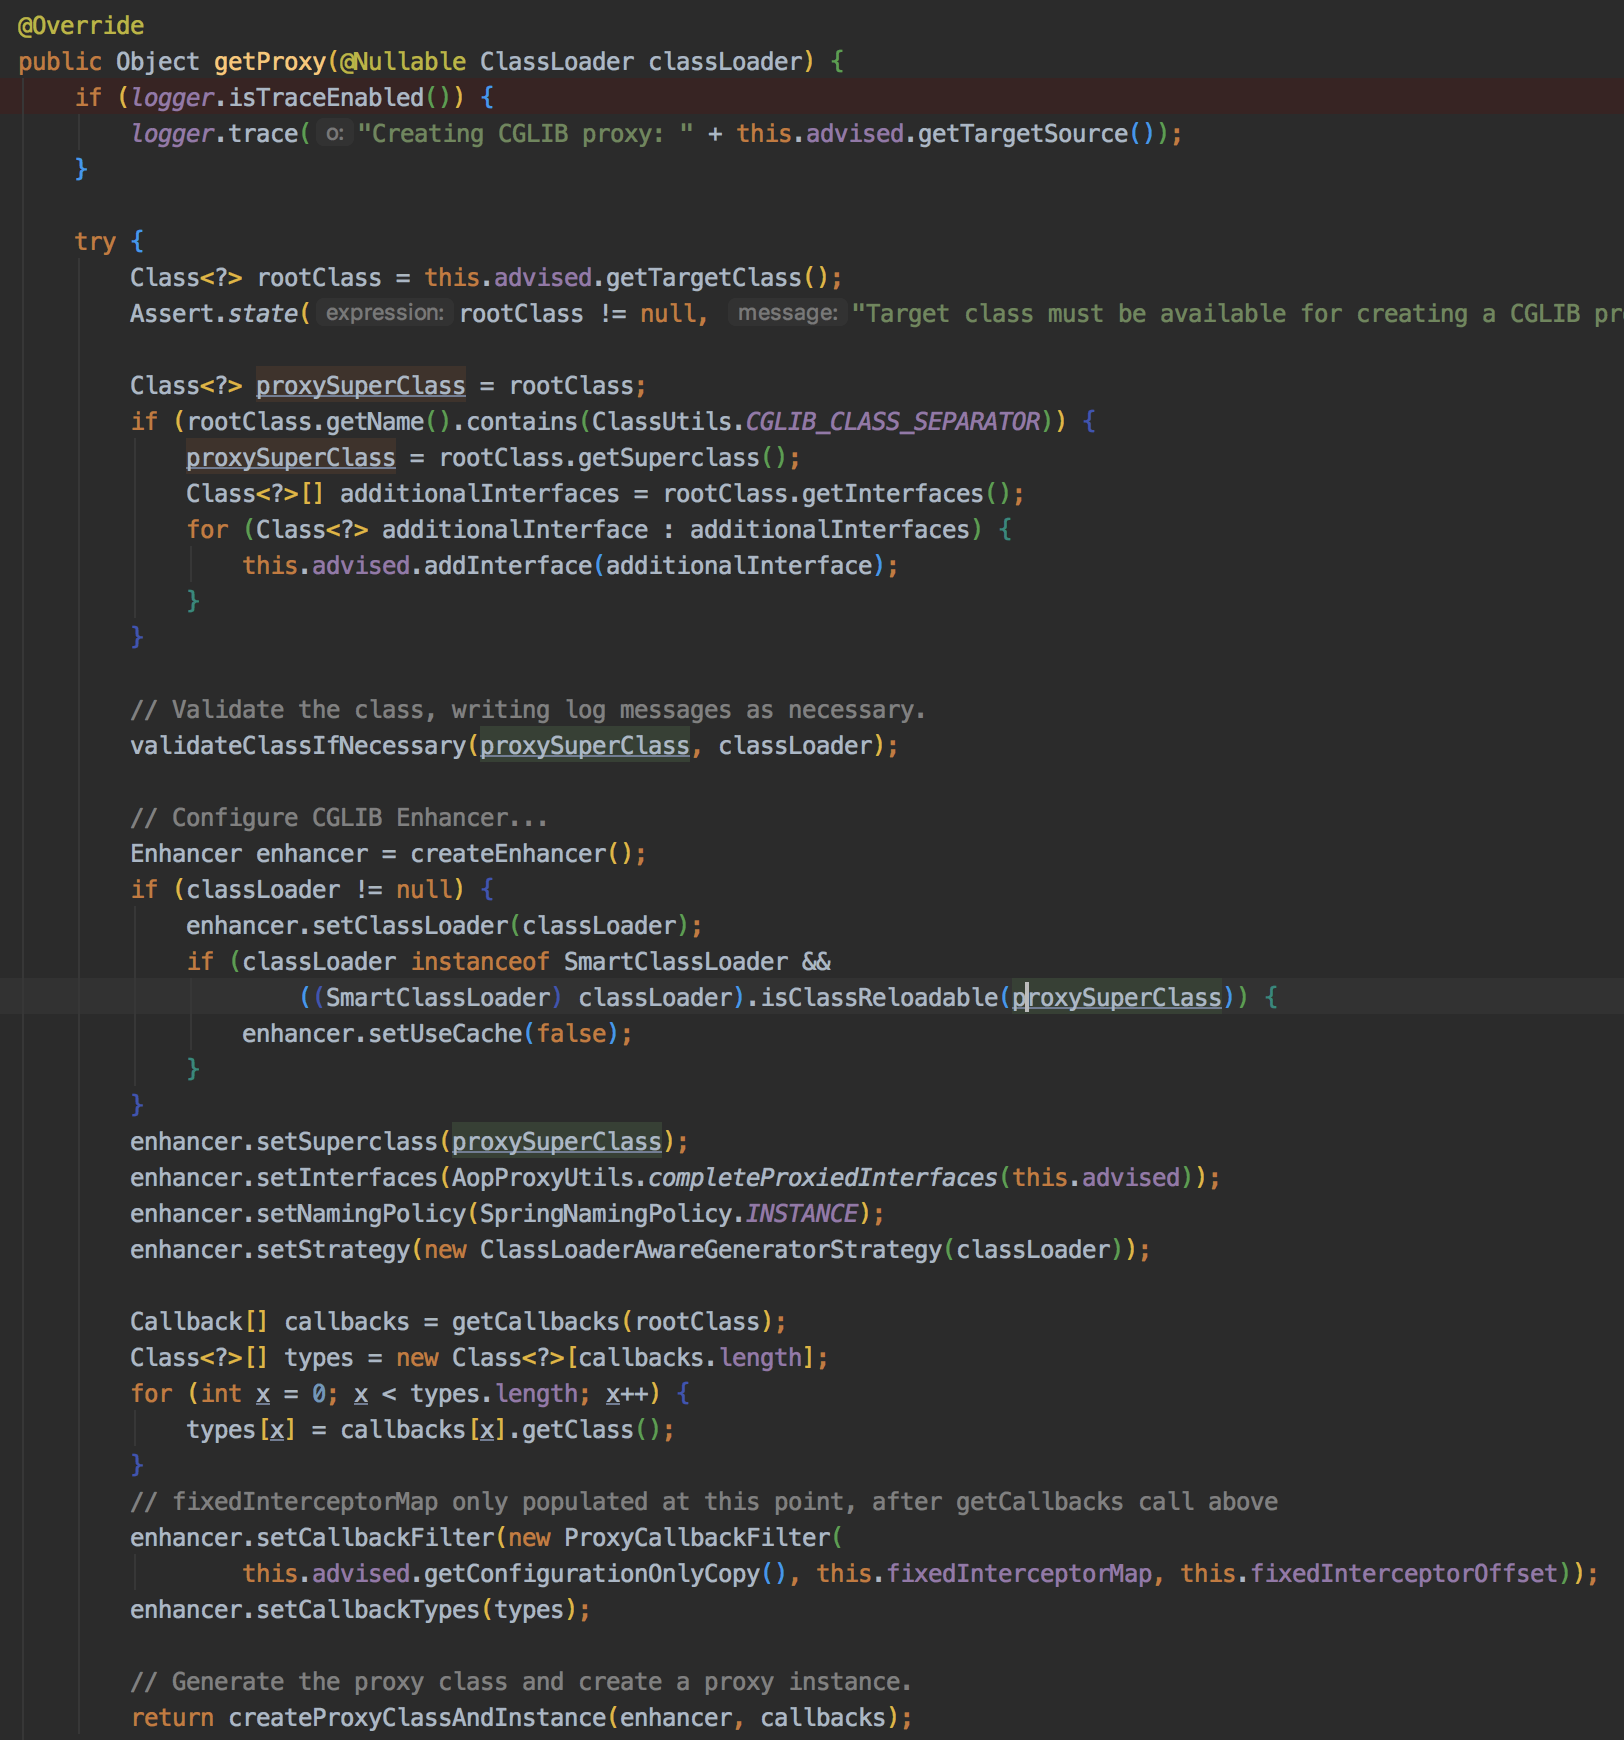
Task: Click the '// Validate the class' comment
Action: point(528,709)
